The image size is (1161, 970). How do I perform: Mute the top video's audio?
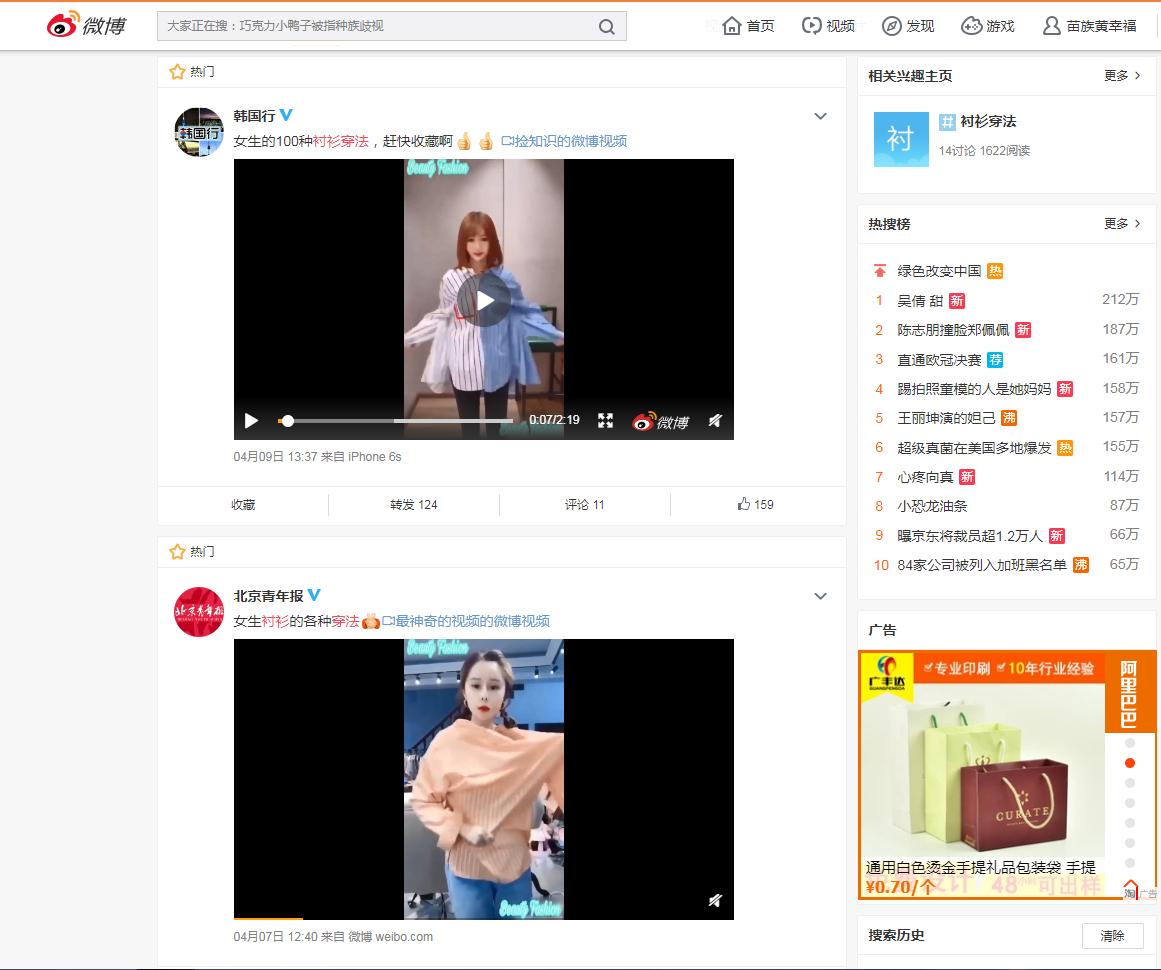coord(714,421)
